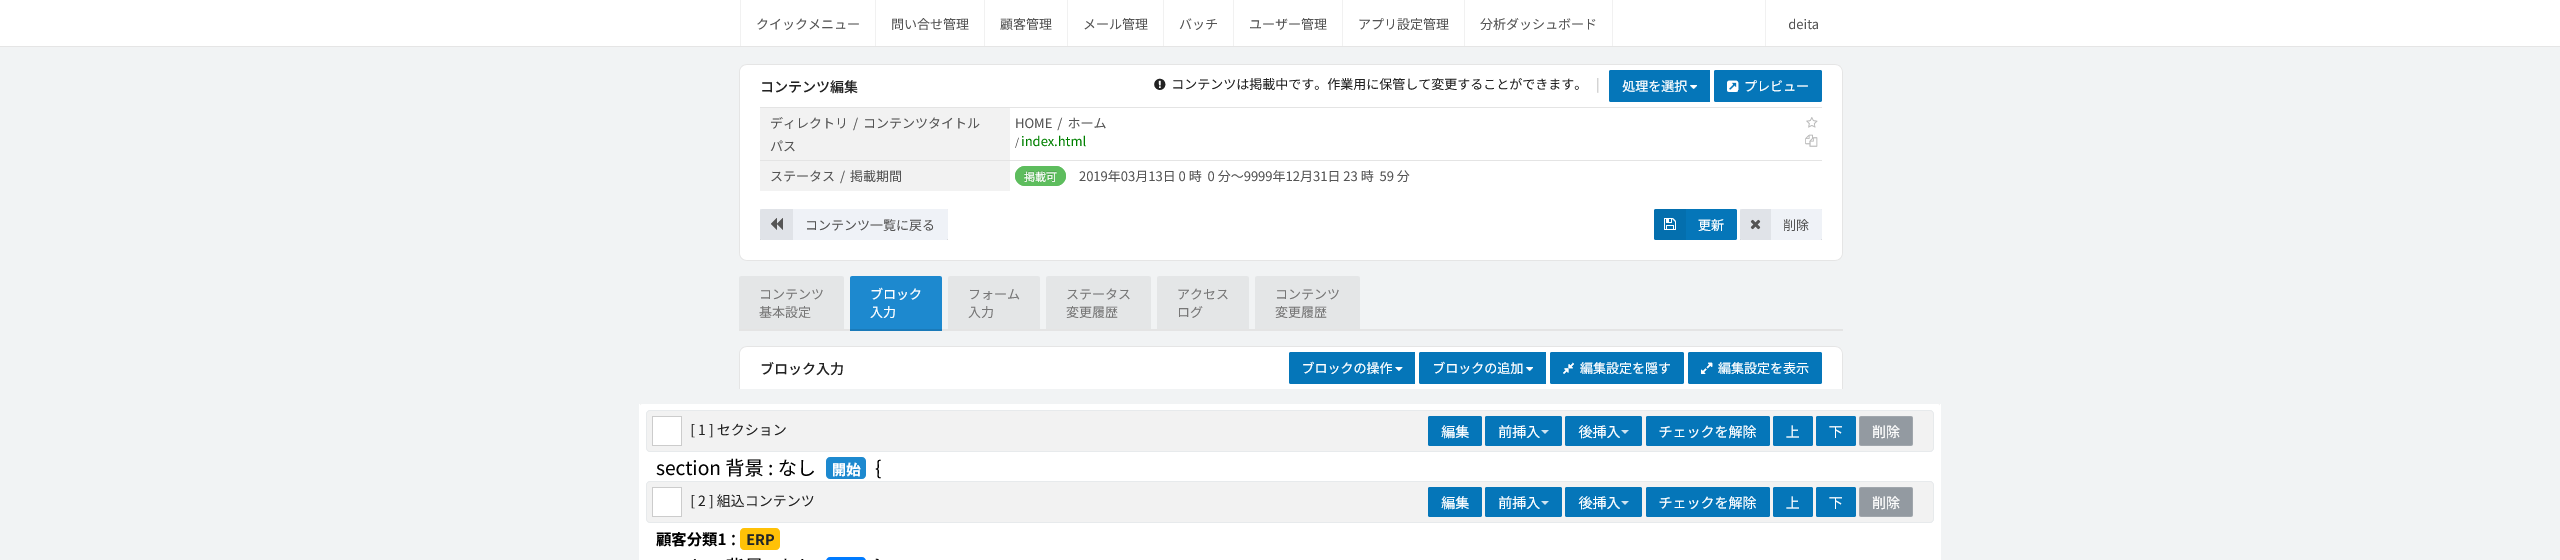This screenshot has width=2560, height=560.
Task: Click 削除 for [1] セクション block
Action: point(1886,431)
